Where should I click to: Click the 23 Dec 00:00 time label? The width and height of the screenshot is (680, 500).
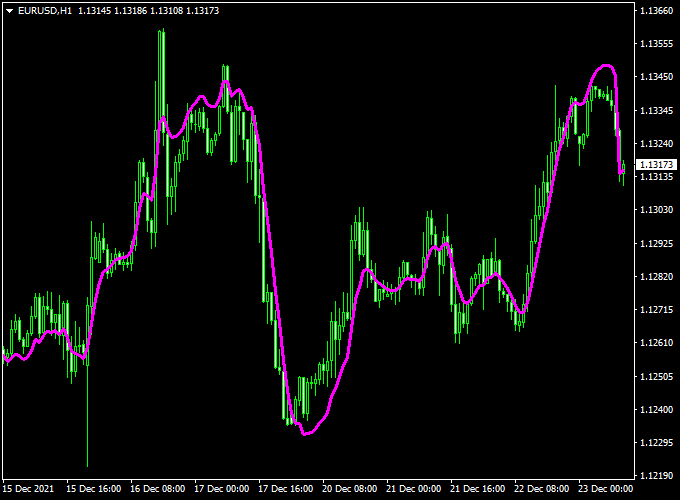(605, 489)
